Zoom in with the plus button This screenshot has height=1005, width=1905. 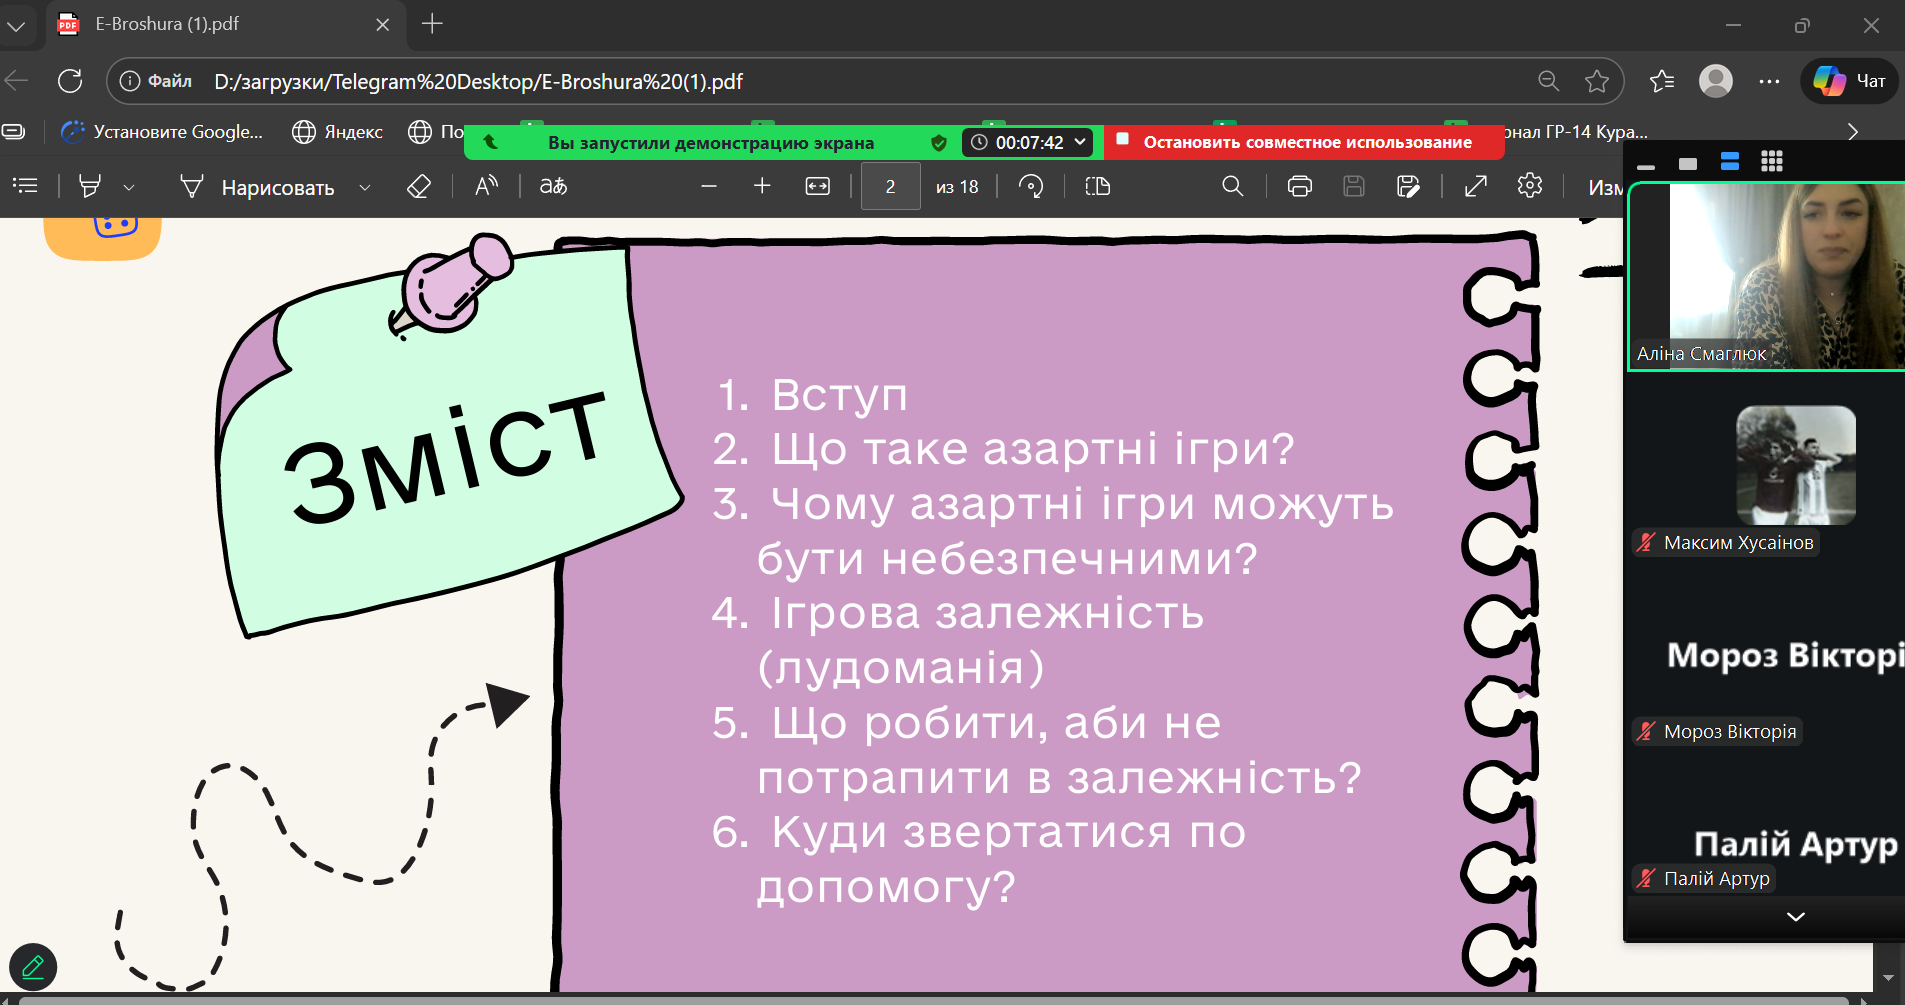(x=762, y=187)
